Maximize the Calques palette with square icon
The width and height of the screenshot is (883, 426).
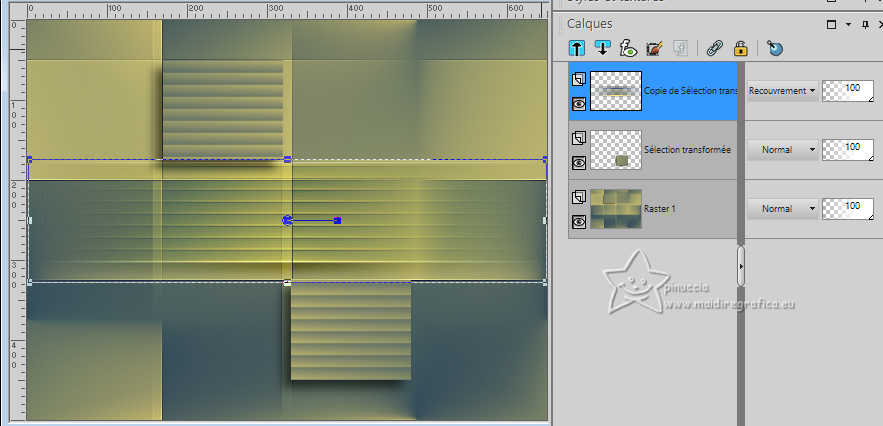pos(831,24)
